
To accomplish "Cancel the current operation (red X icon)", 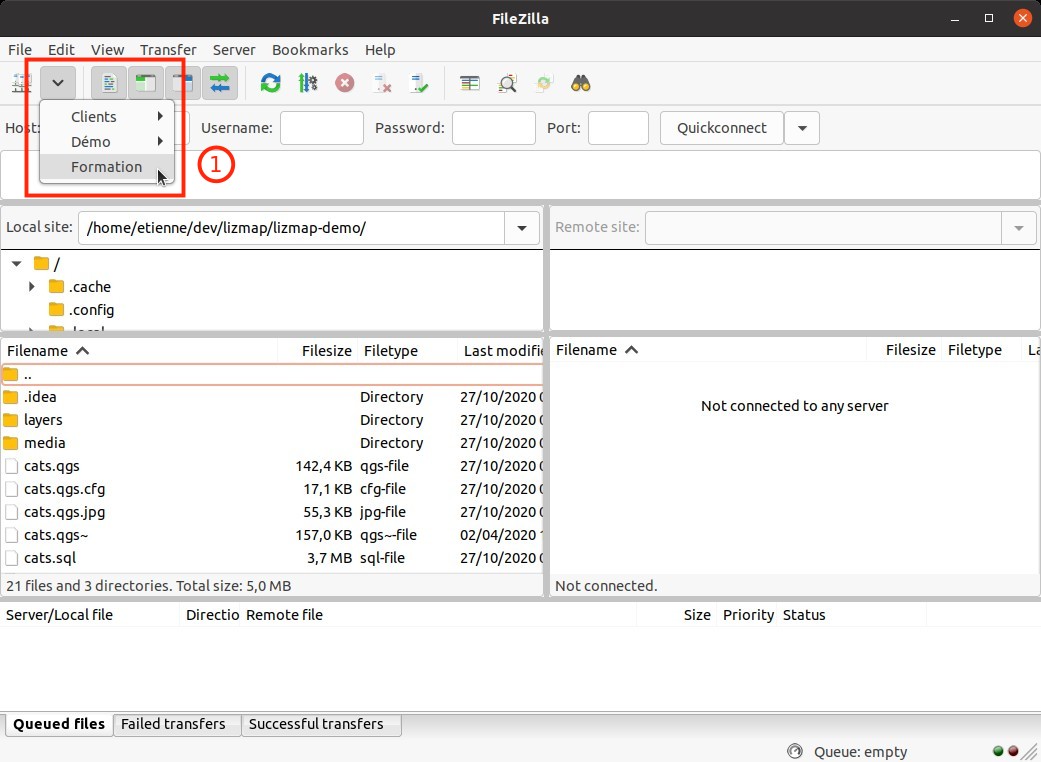I will (x=345, y=83).
